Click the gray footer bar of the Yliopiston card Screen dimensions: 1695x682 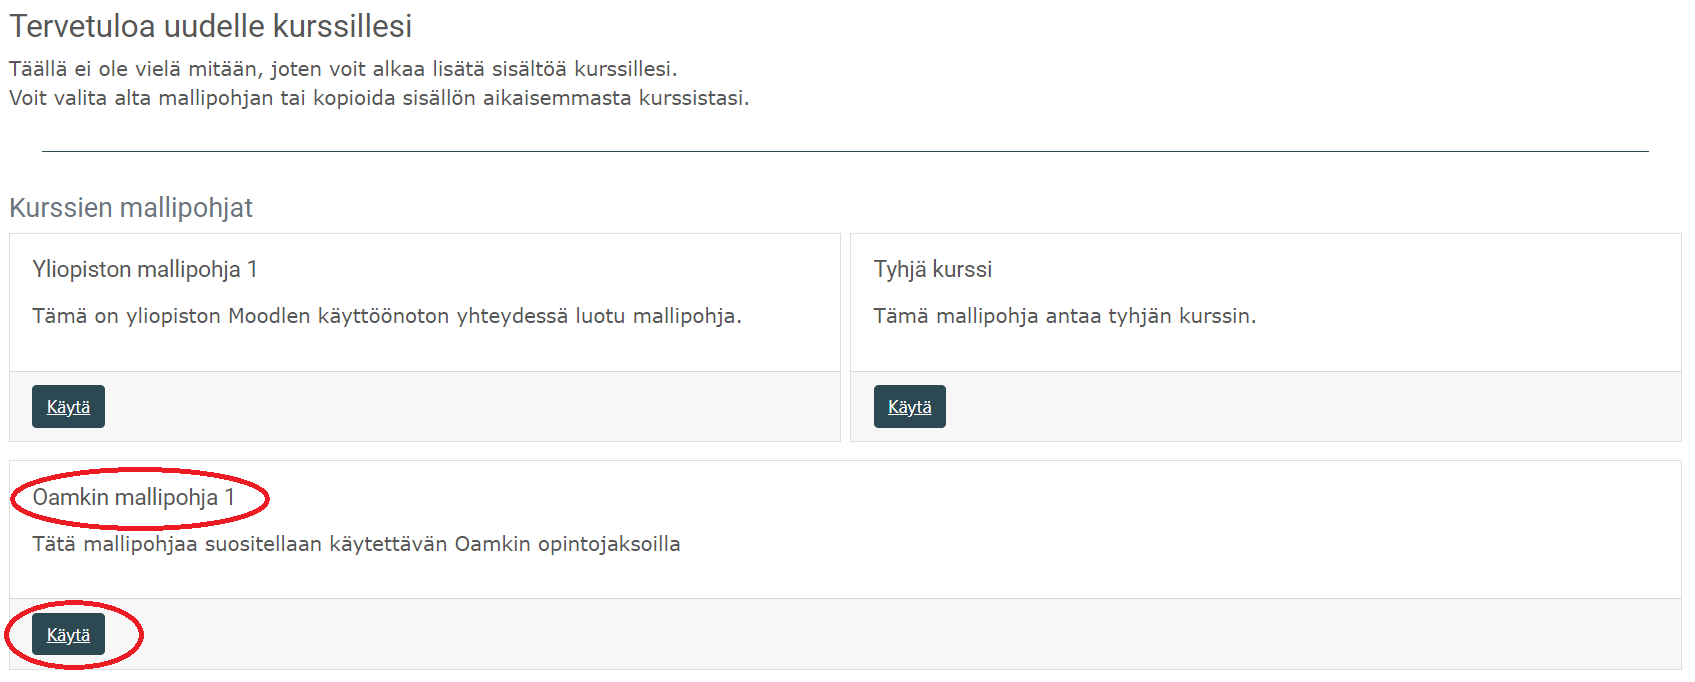point(425,406)
